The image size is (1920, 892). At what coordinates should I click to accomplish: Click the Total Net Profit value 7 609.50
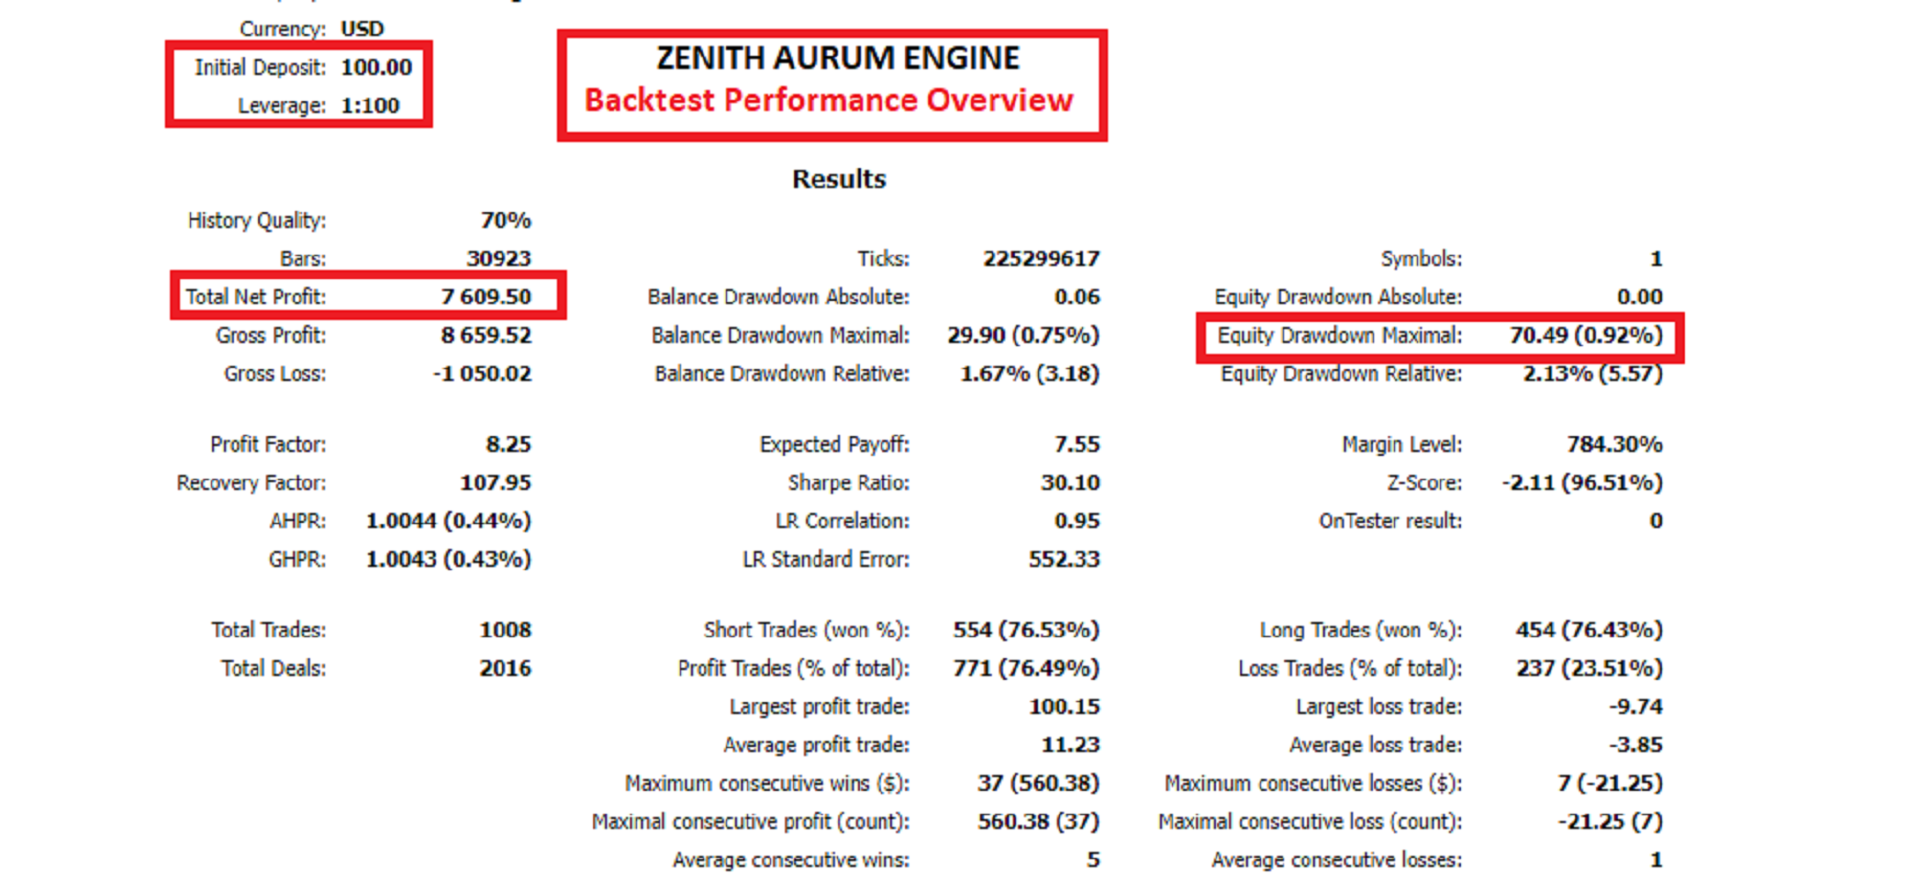(x=486, y=296)
